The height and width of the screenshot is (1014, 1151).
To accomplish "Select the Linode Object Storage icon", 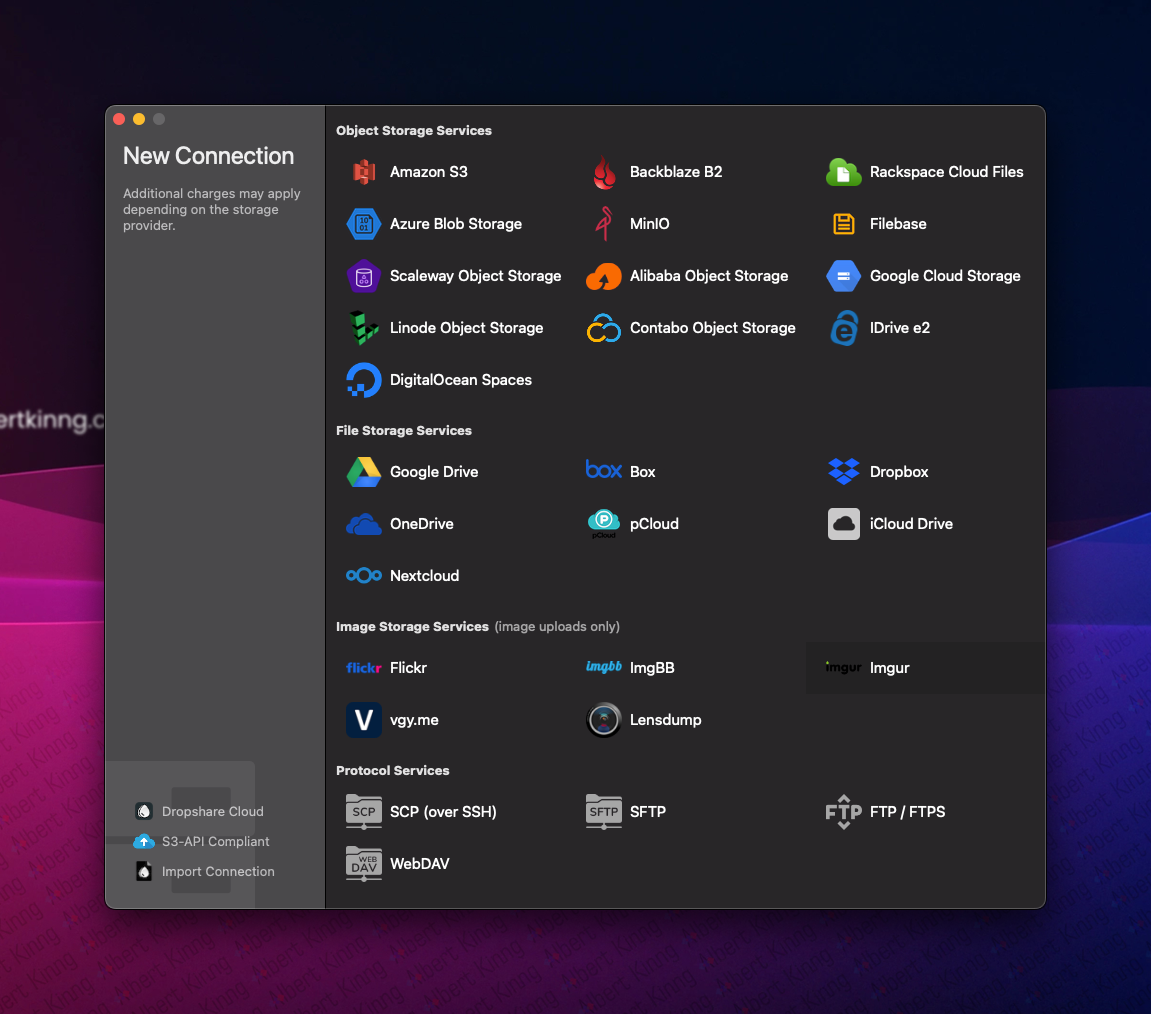I will (363, 328).
